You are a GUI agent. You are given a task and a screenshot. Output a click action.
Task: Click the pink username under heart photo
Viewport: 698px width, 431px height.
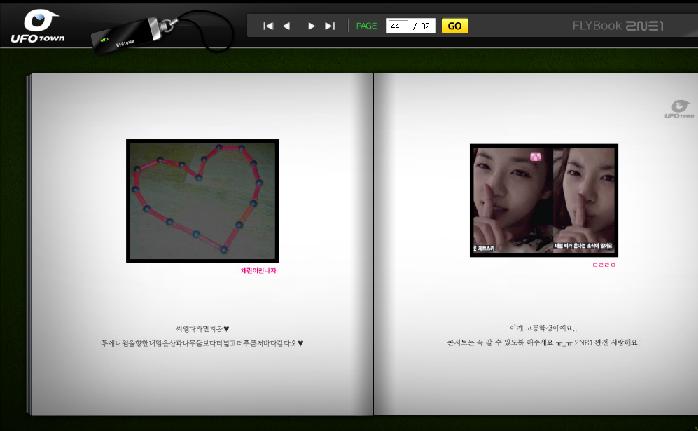pyautogui.click(x=258, y=270)
